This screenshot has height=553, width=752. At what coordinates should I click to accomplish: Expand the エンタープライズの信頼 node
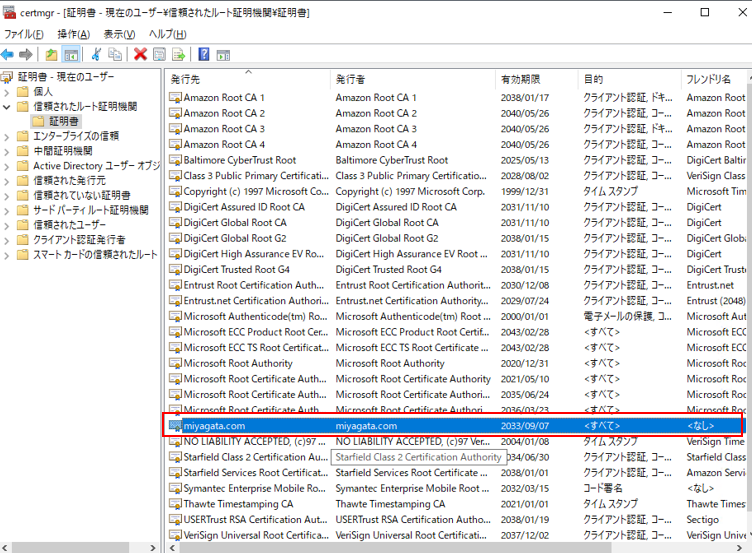click(6, 137)
